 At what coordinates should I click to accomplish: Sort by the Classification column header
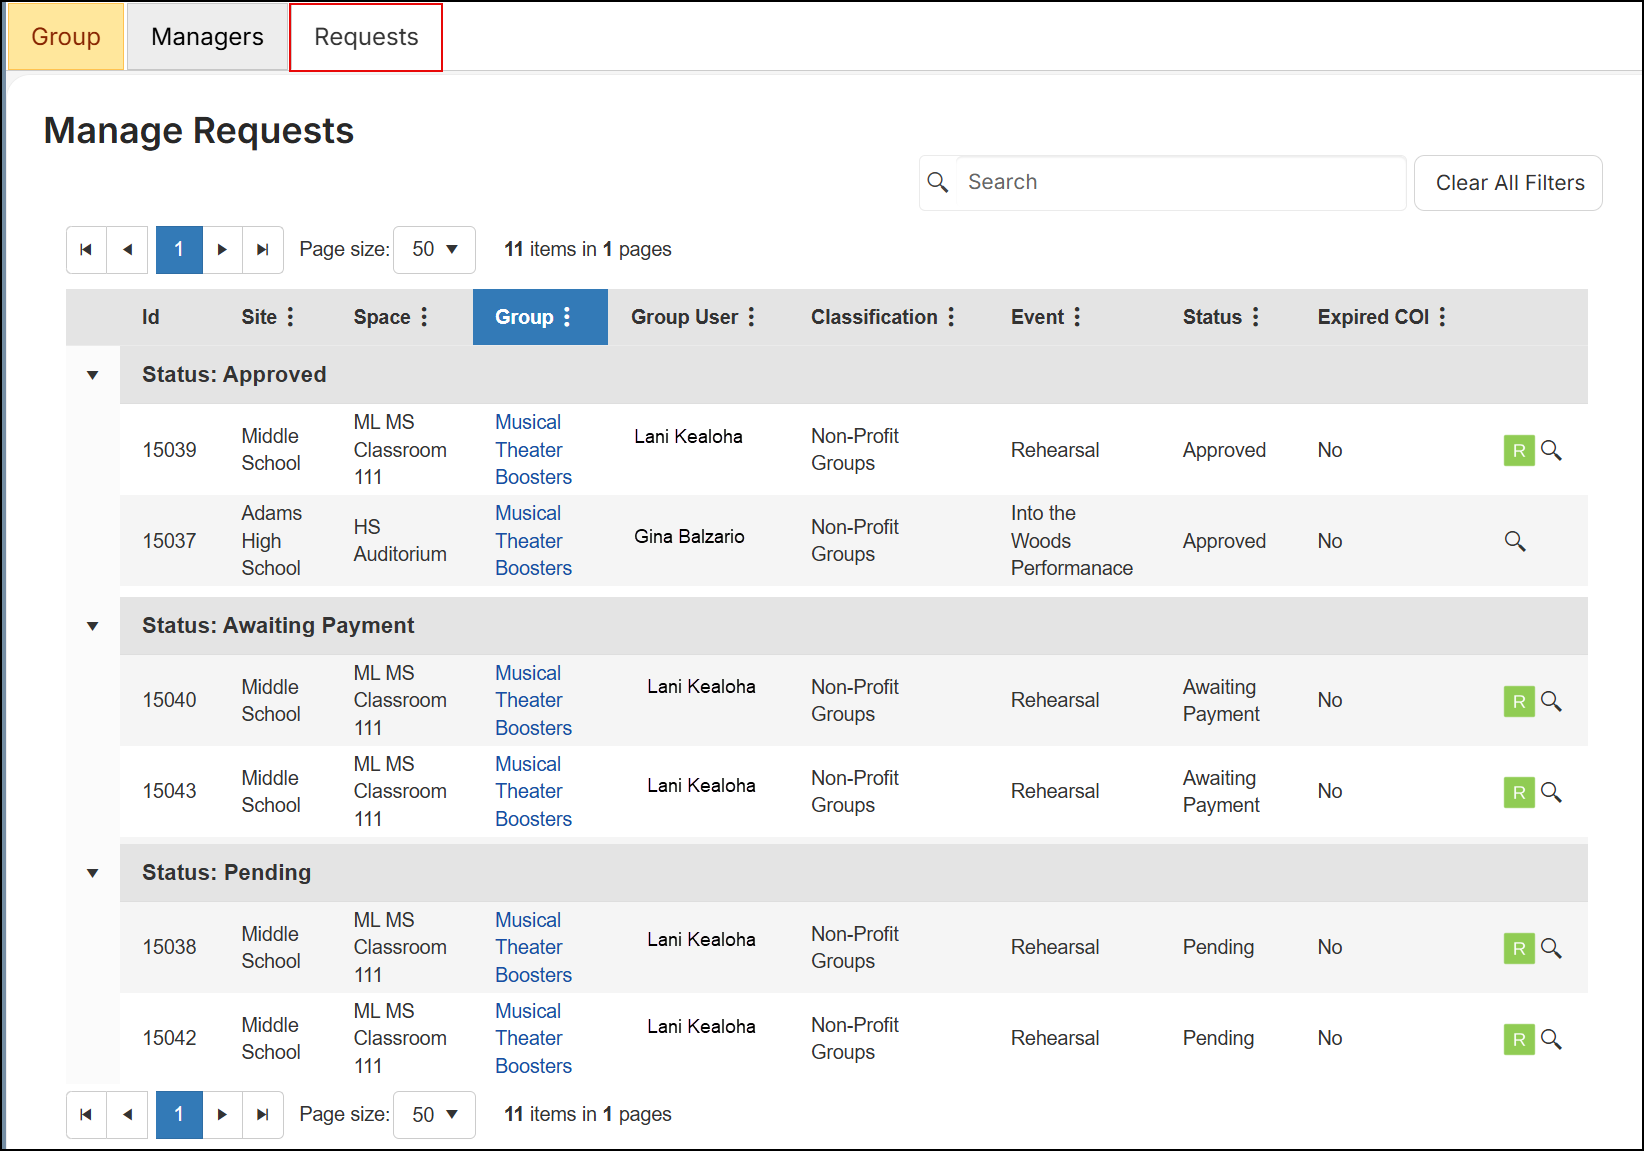pos(874,317)
